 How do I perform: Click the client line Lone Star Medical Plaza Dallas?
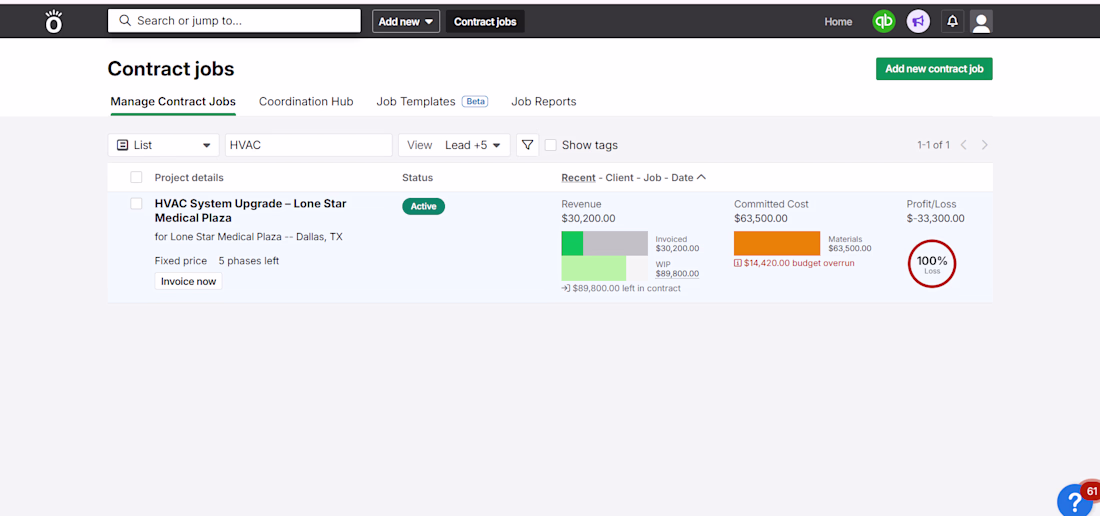point(248,237)
